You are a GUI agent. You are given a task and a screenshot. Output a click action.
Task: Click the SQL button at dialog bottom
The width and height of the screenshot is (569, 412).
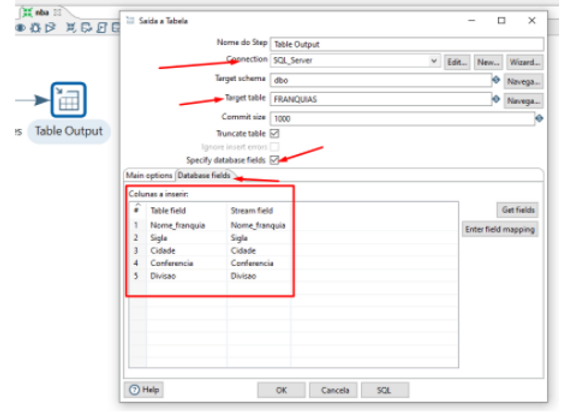click(x=385, y=390)
